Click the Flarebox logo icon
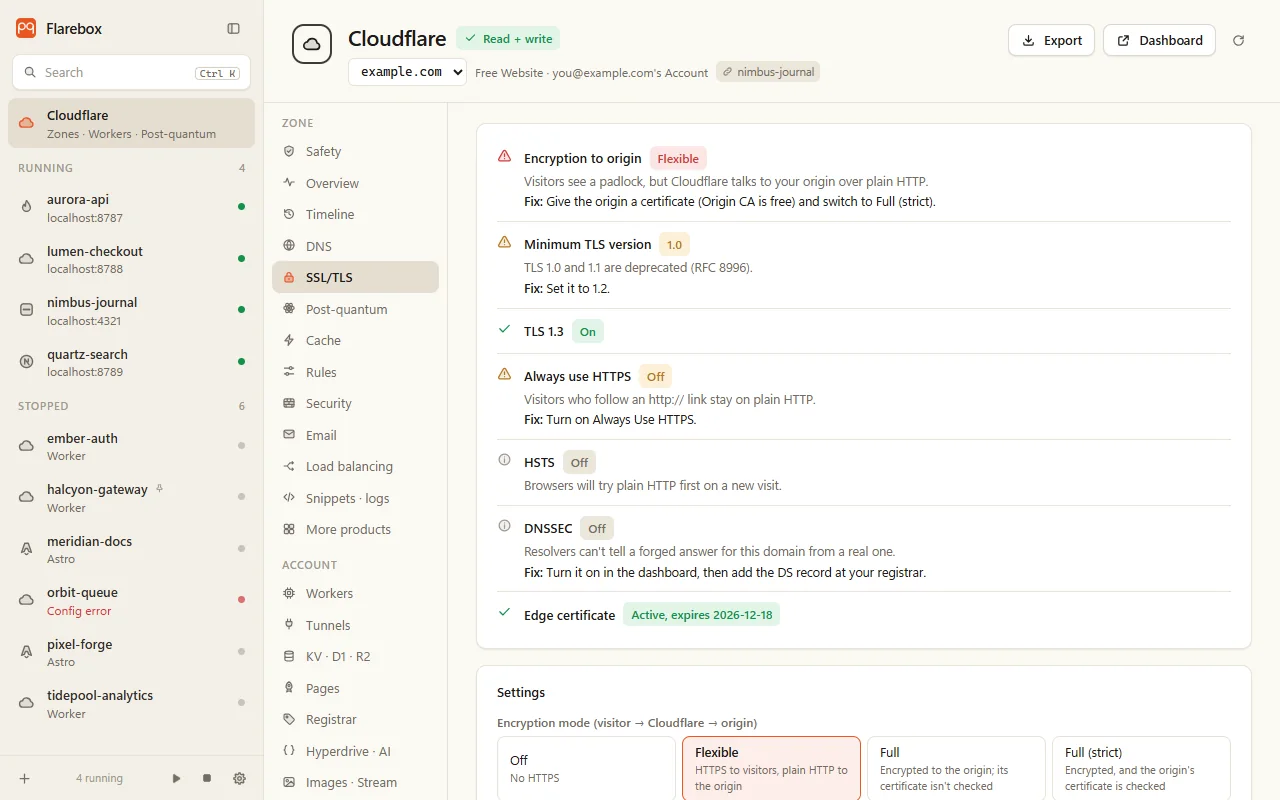This screenshot has width=1280, height=800. click(x=26, y=28)
